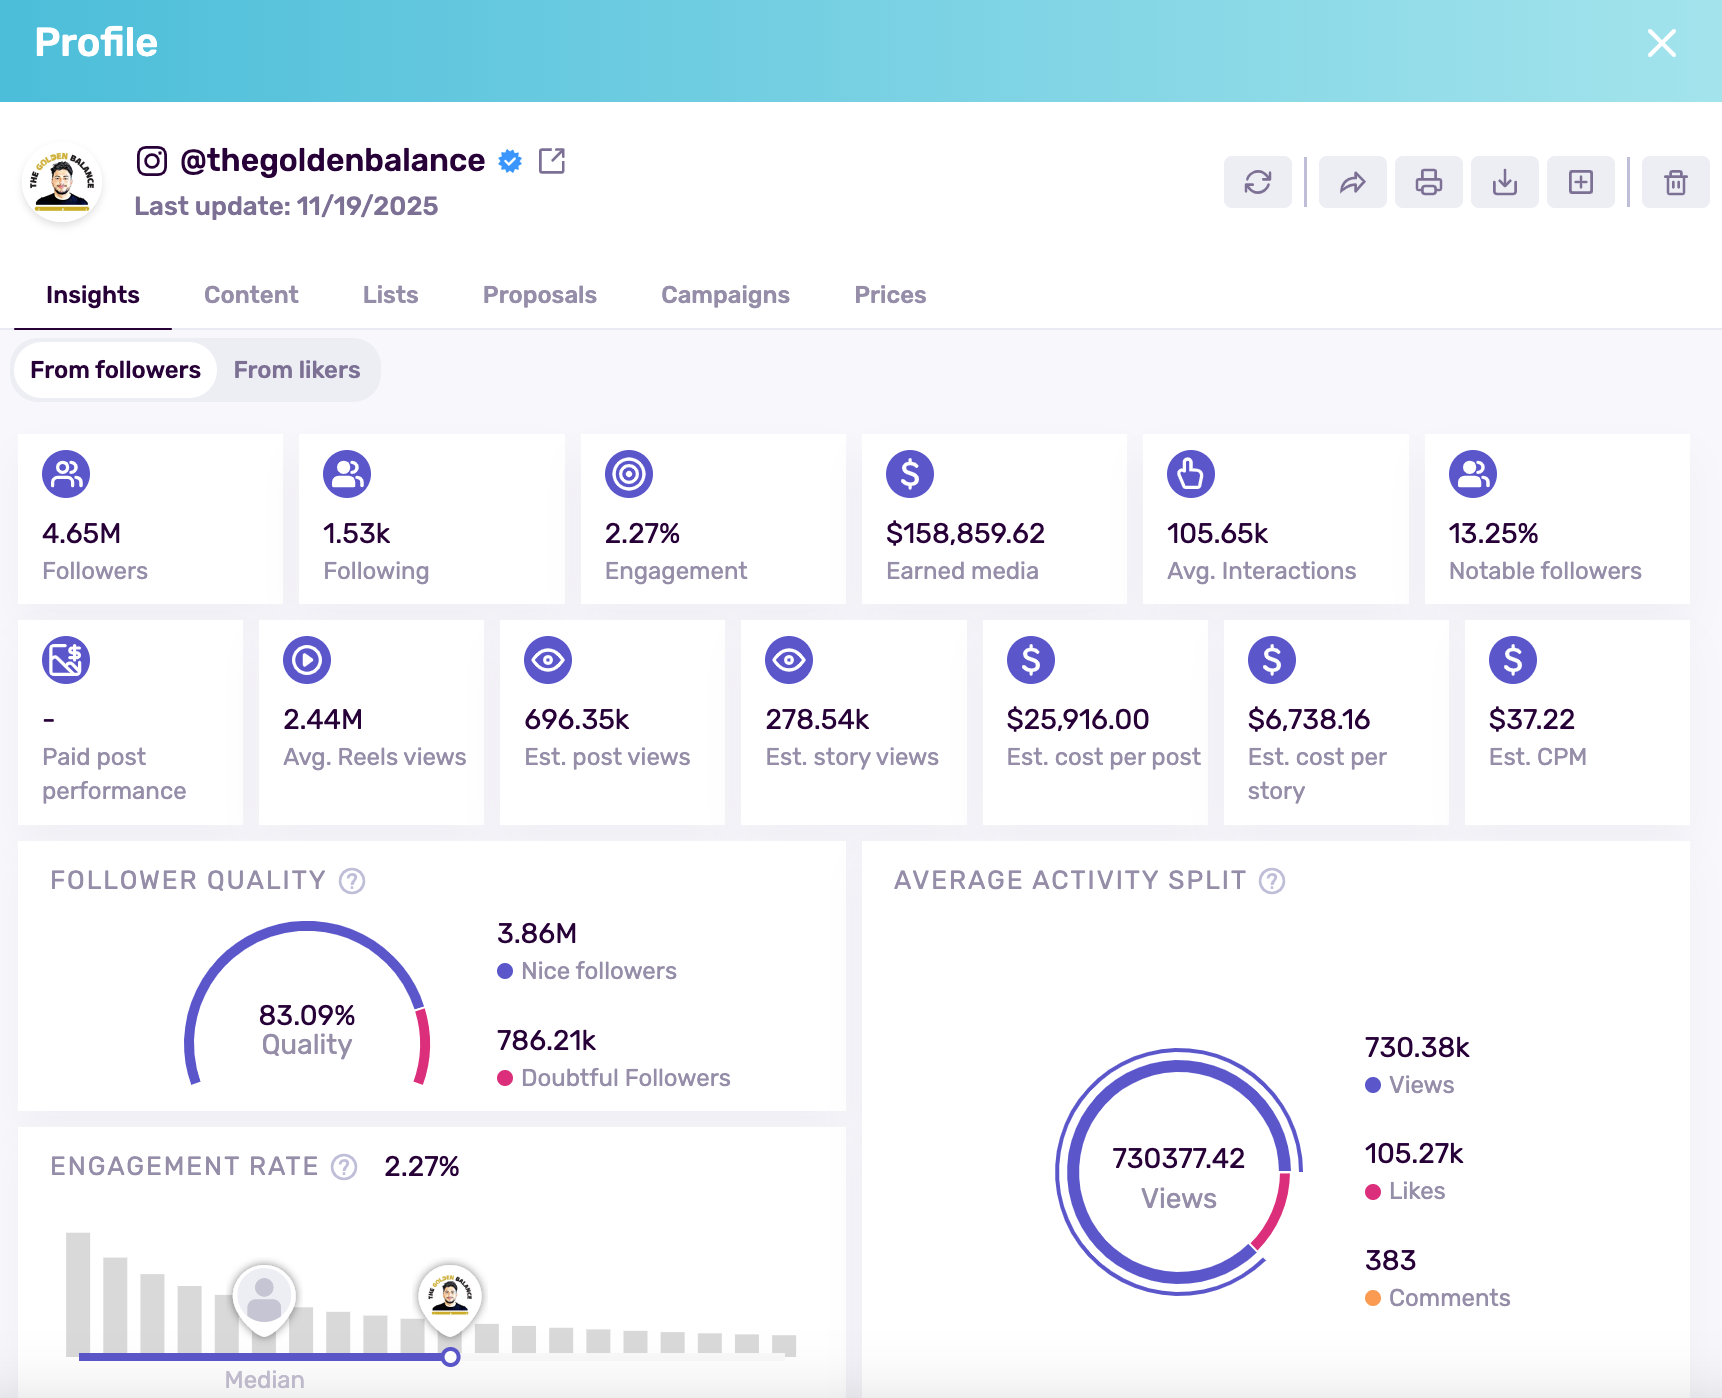Close the Profile panel
Screen dimensions: 1722x1398
pyautogui.click(x=1661, y=43)
